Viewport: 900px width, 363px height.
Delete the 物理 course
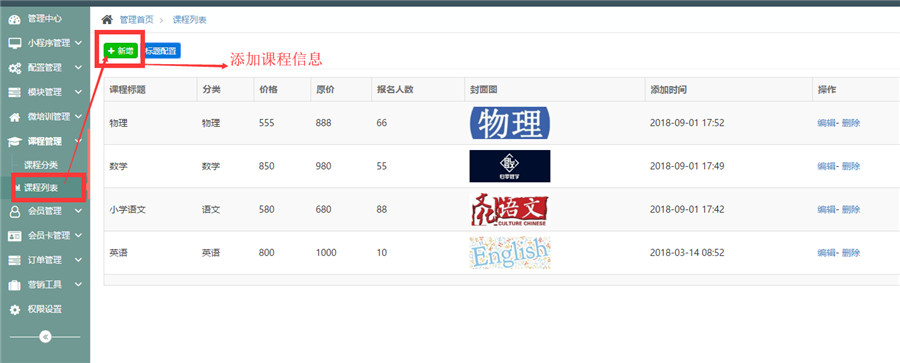[x=851, y=123]
